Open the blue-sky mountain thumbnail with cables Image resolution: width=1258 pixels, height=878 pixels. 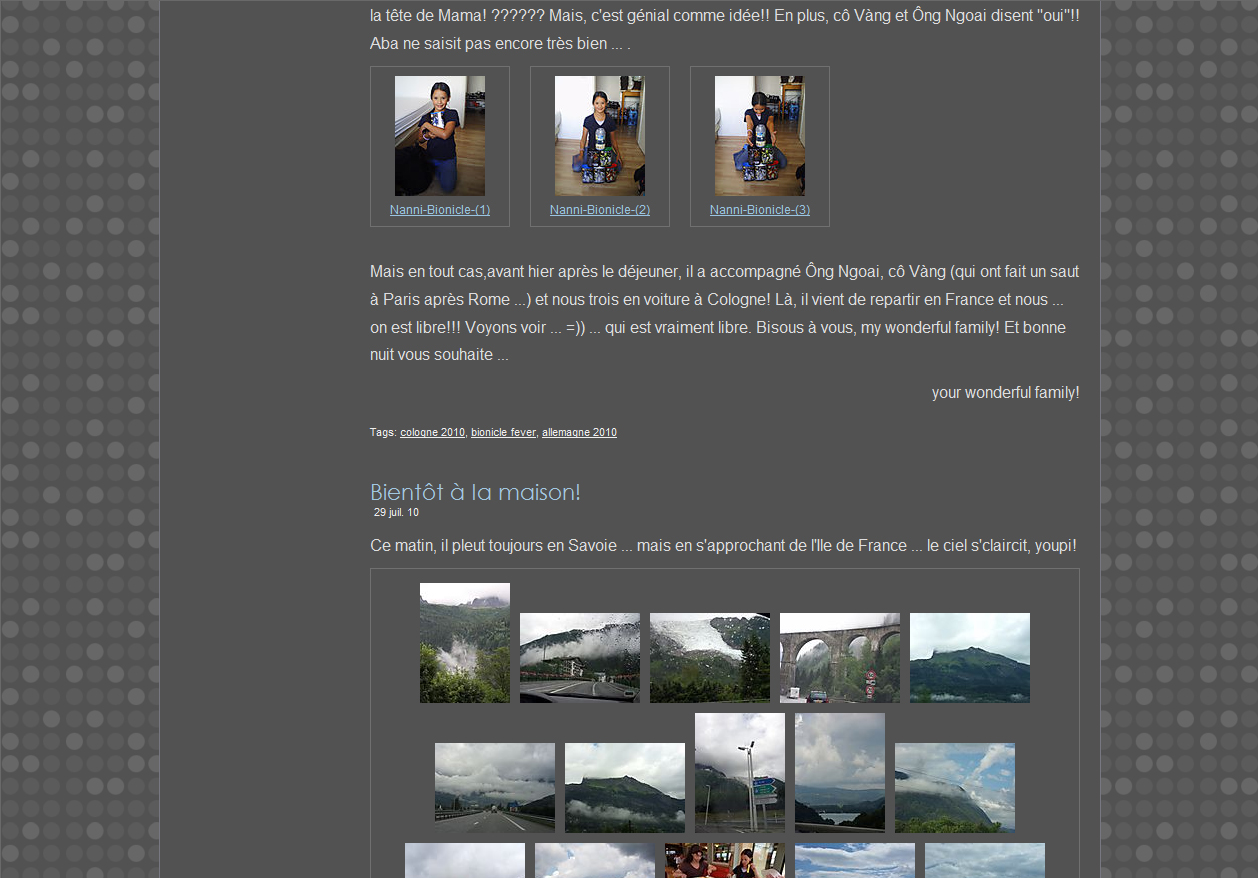[x=955, y=788]
